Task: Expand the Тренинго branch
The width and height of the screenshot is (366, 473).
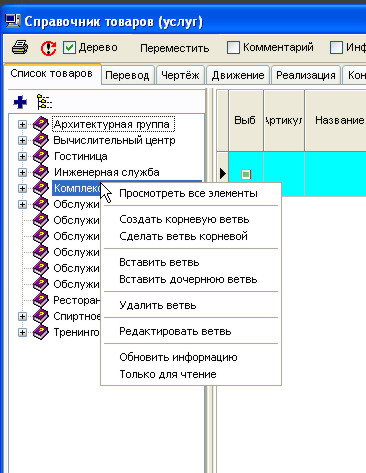Action: pos(22,332)
